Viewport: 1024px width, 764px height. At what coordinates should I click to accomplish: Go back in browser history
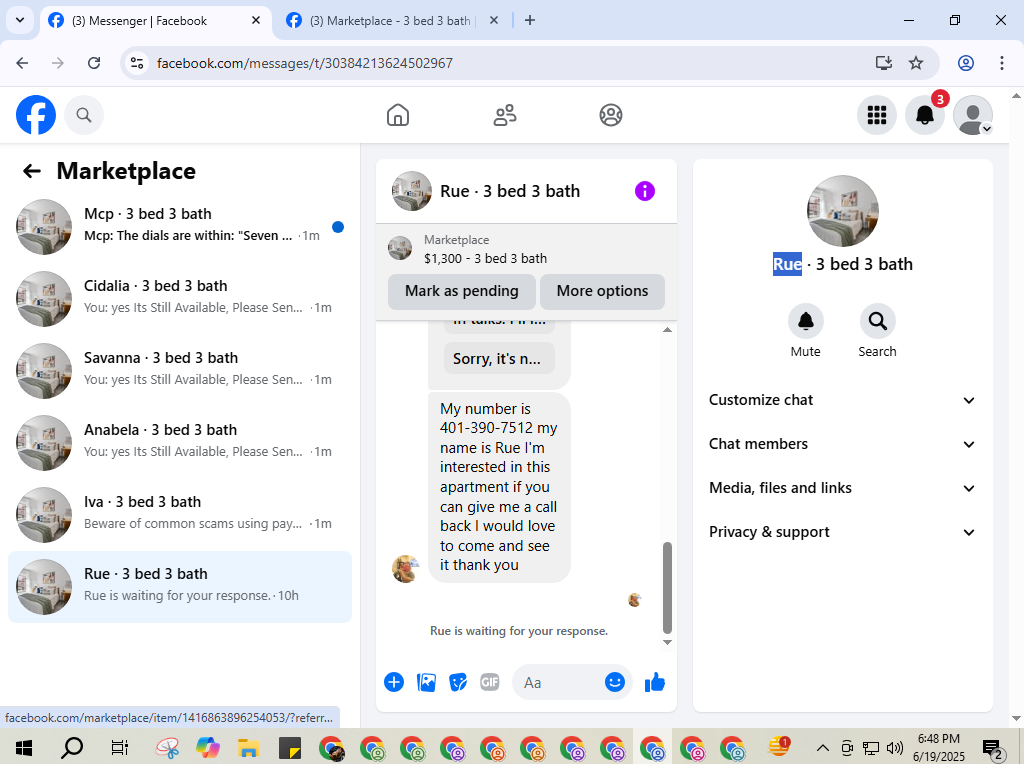22,63
